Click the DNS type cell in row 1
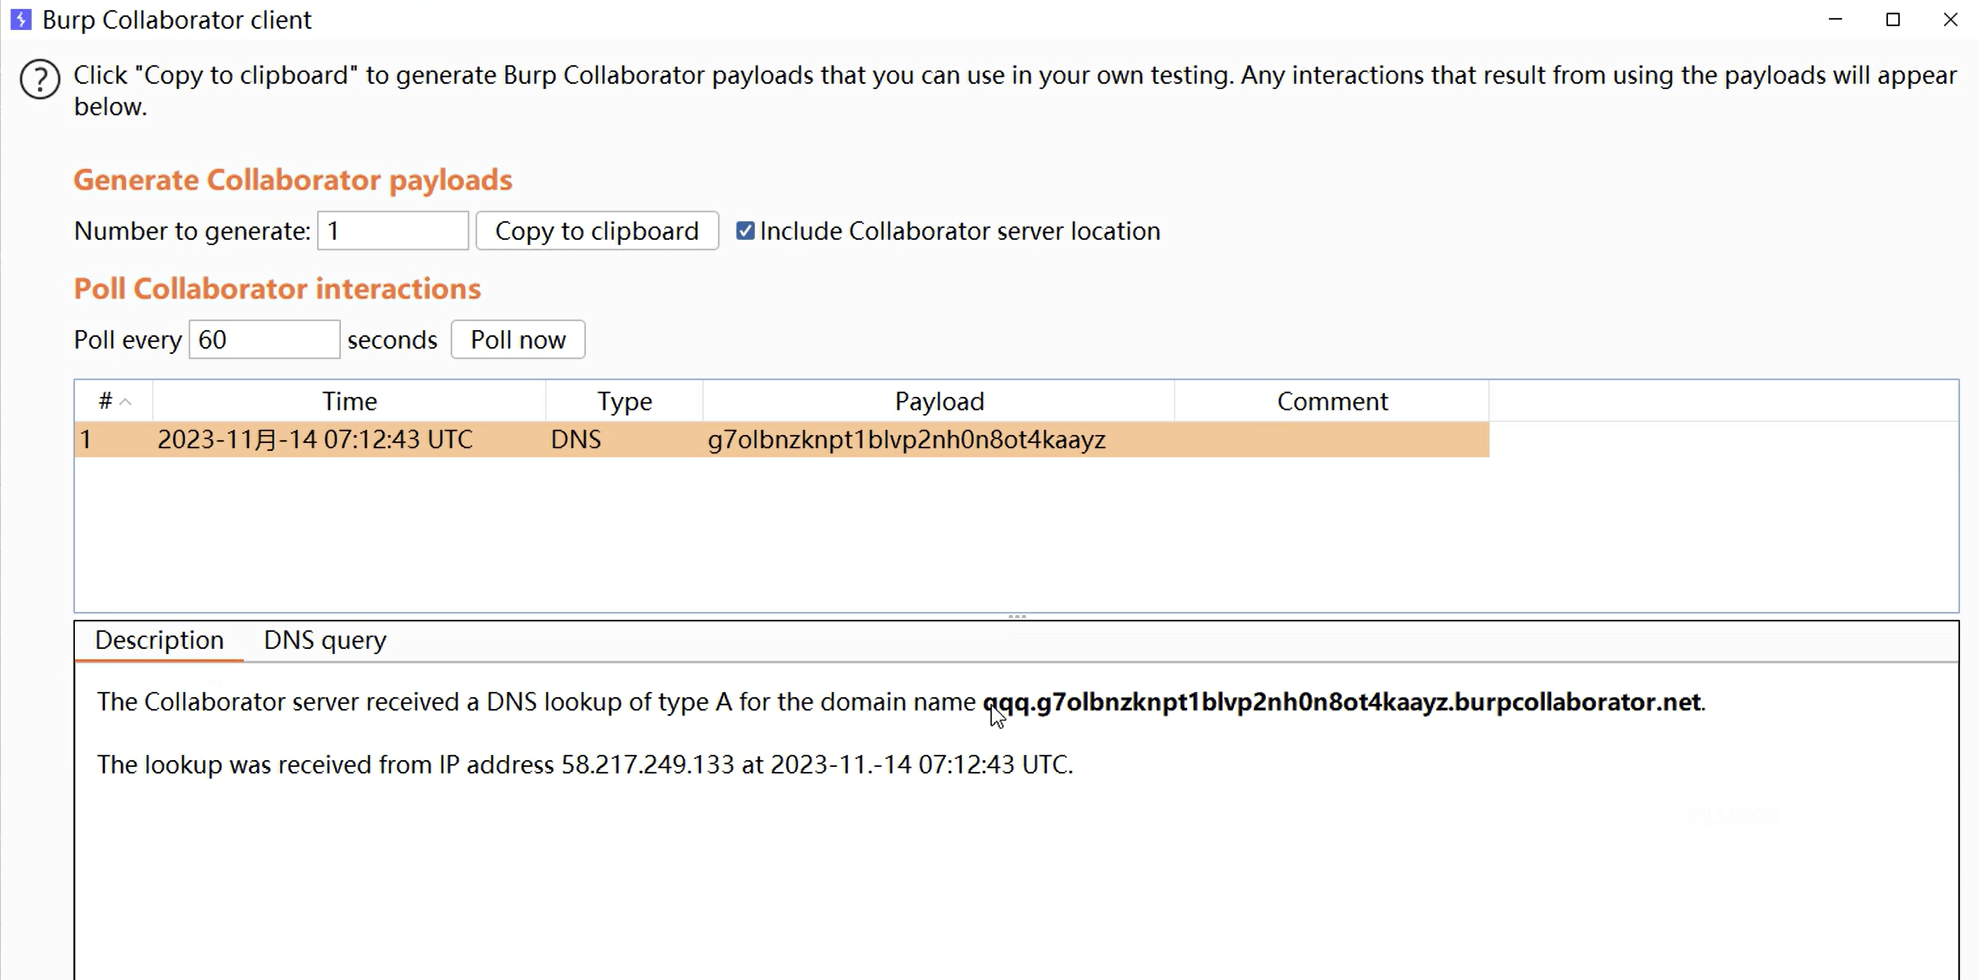 624,440
